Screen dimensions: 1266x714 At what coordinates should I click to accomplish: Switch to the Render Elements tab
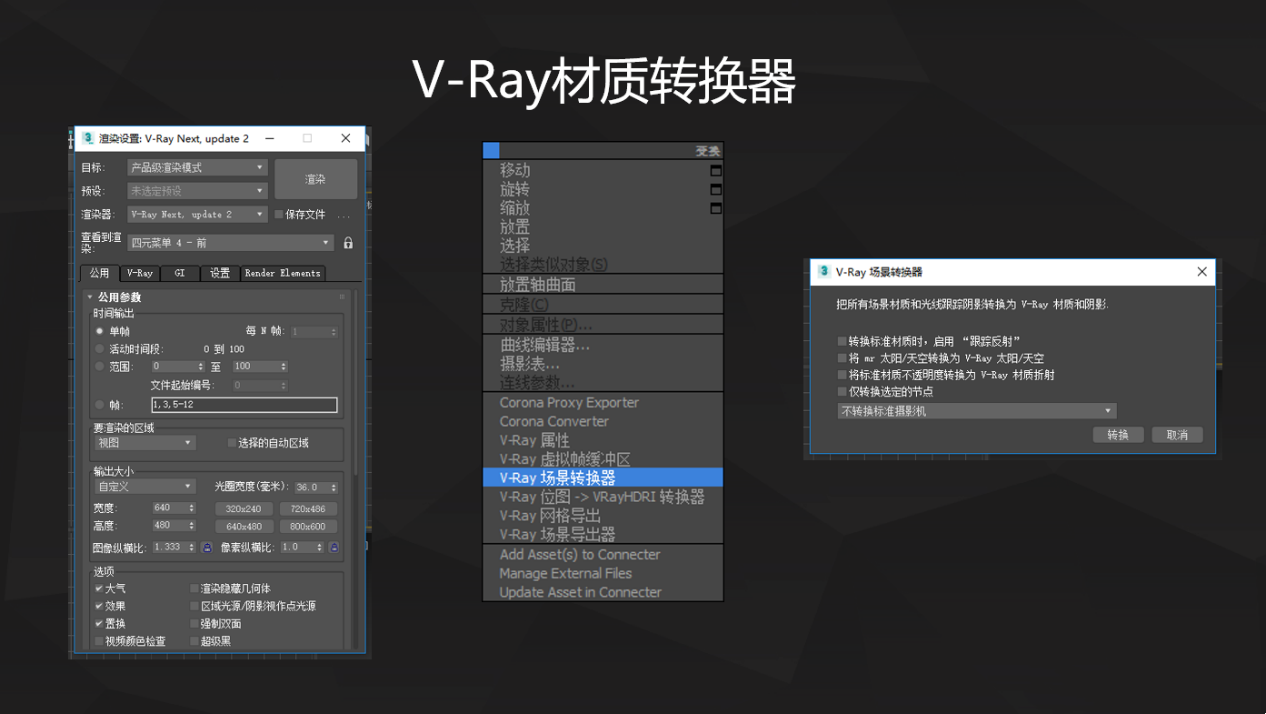283,273
